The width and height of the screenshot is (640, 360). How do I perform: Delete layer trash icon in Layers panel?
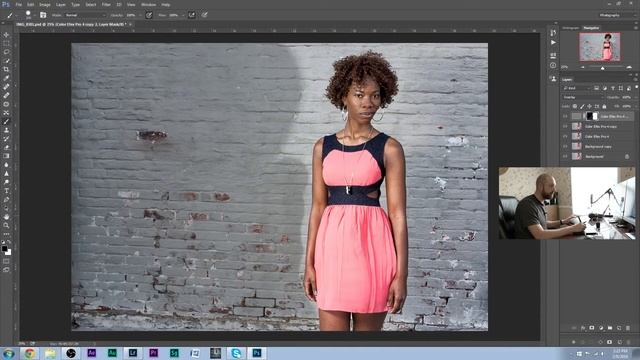click(628, 328)
